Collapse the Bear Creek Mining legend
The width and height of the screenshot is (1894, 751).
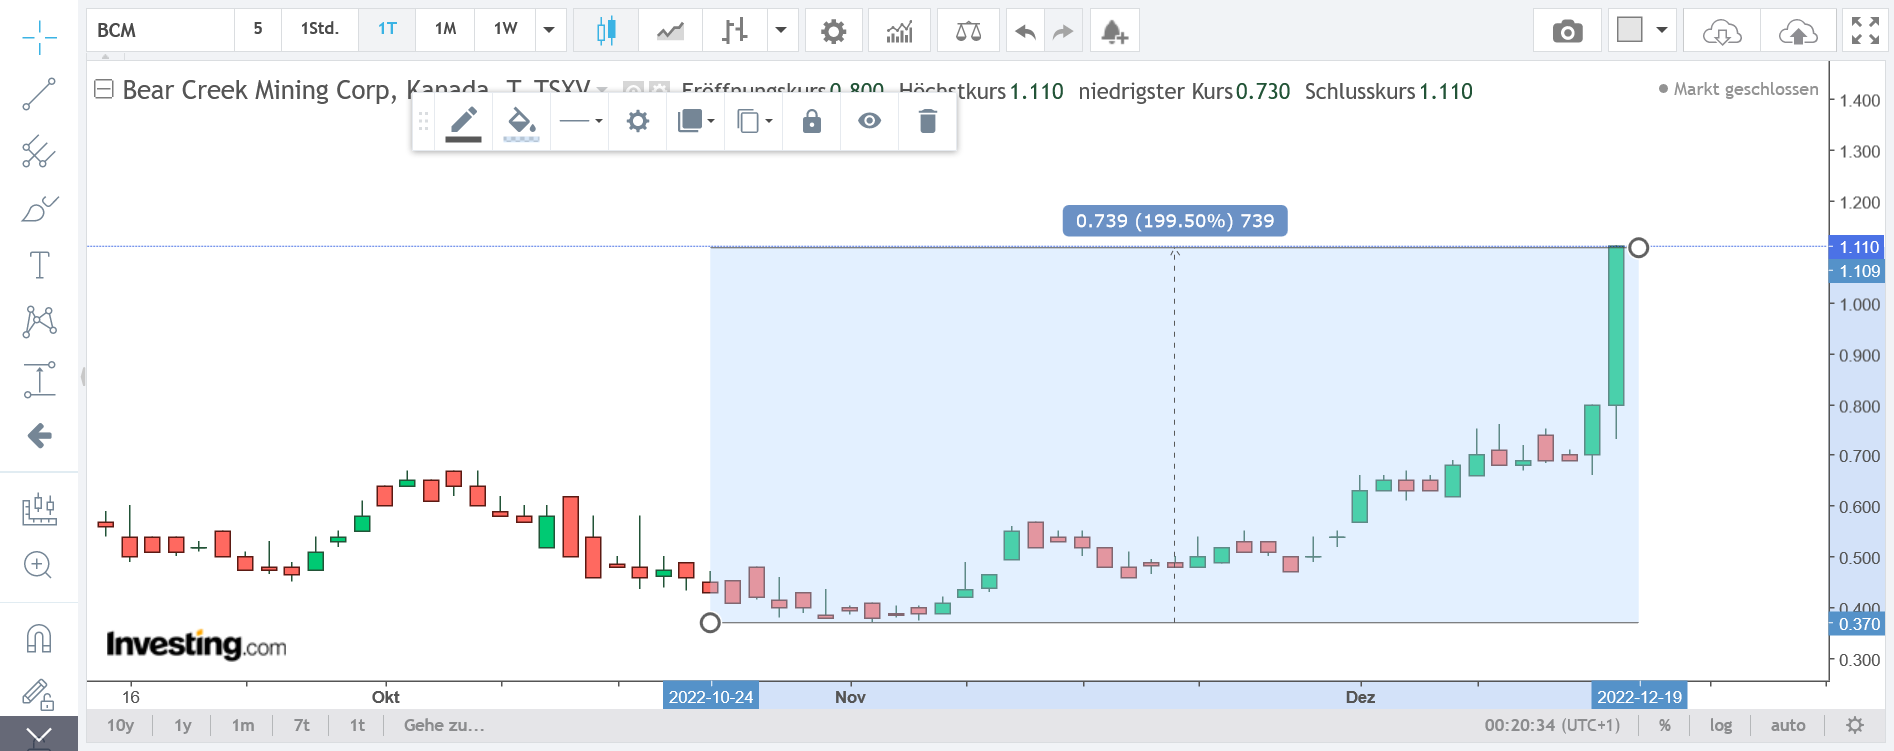(x=104, y=89)
